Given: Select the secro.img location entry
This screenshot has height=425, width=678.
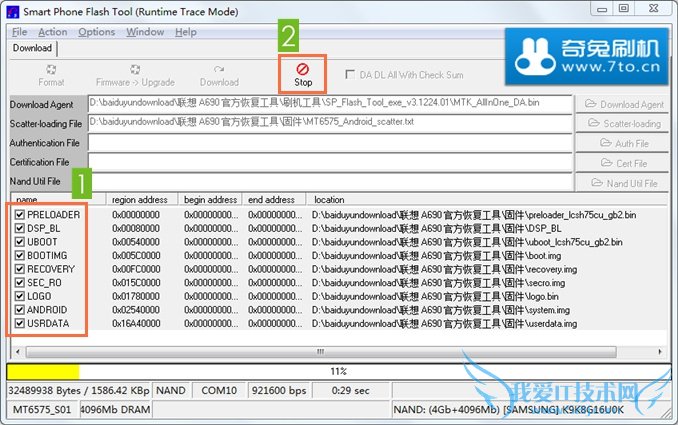Looking at the screenshot, I should point(438,283).
